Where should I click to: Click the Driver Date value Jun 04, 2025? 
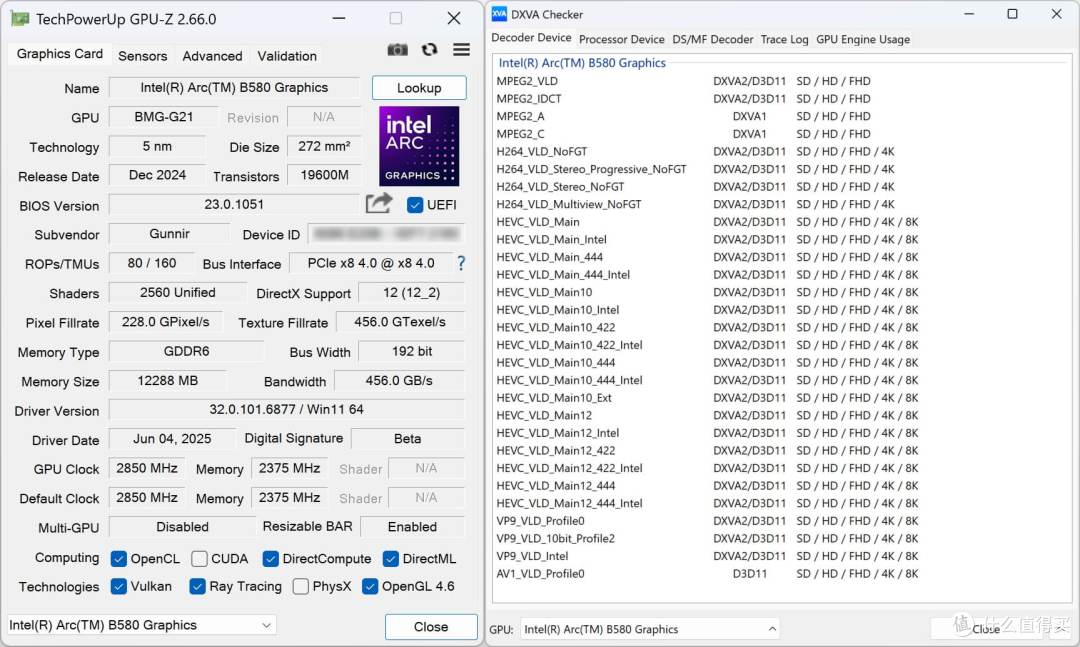(172, 438)
